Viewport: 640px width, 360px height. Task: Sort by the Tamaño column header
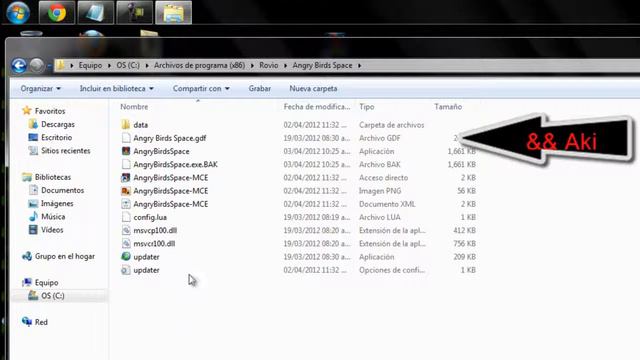[x=448, y=107]
